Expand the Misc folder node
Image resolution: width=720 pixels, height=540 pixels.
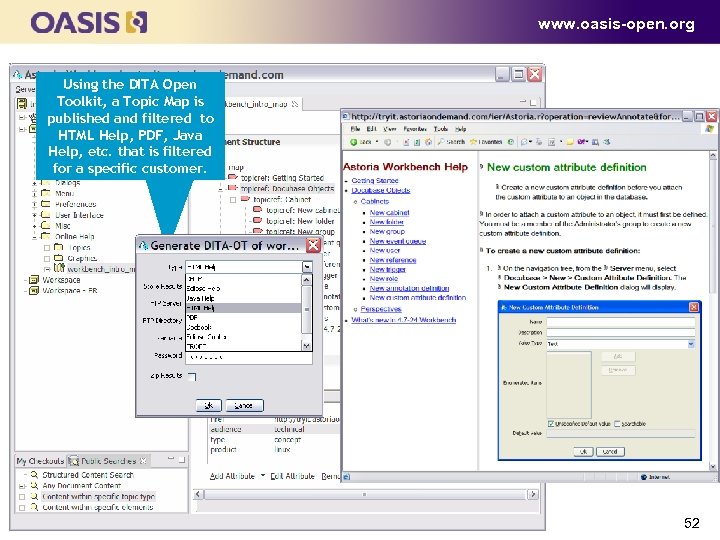(34, 226)
